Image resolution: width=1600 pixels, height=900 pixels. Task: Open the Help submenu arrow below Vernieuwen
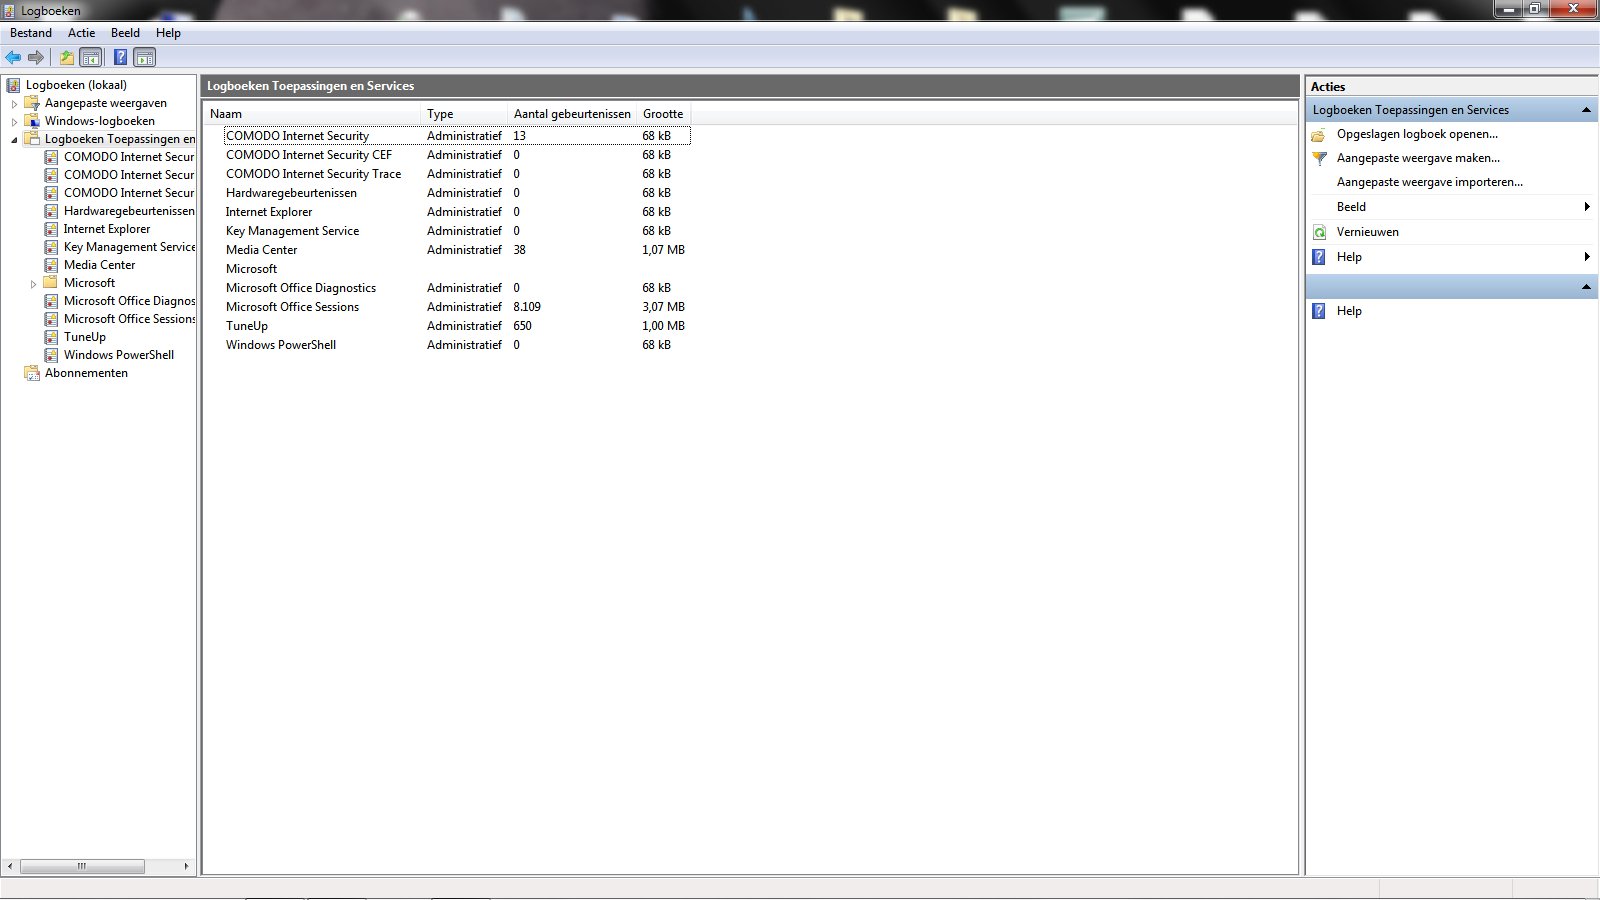(1587, 257)
